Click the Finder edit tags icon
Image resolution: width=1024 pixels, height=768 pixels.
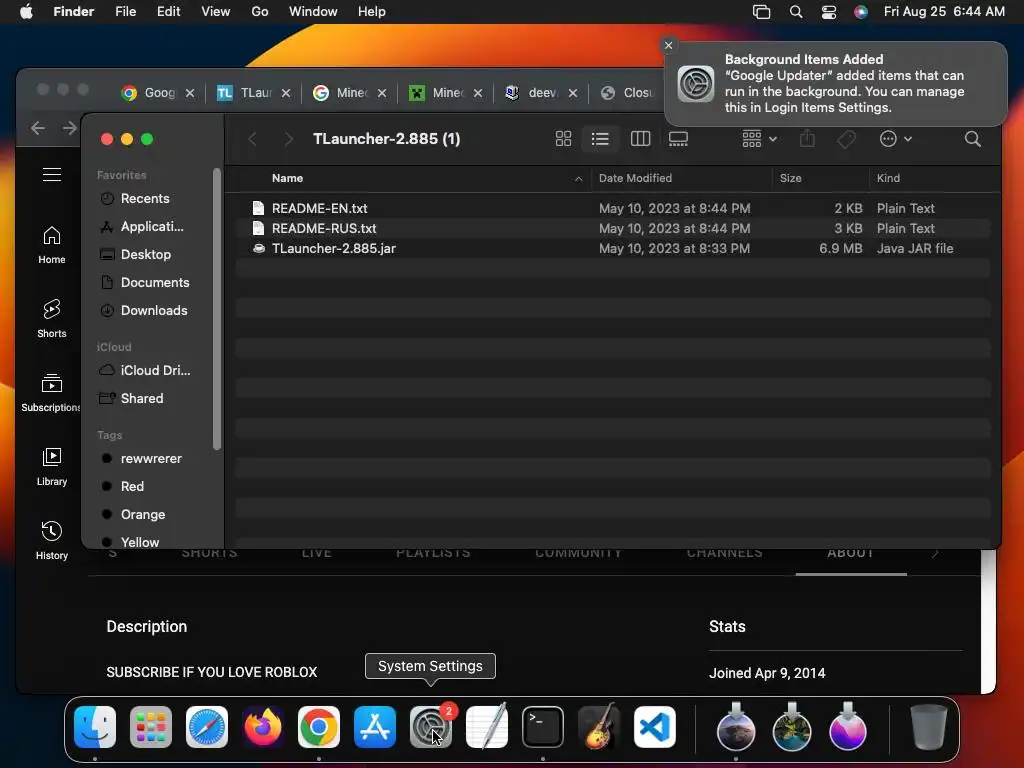(846, 138)
